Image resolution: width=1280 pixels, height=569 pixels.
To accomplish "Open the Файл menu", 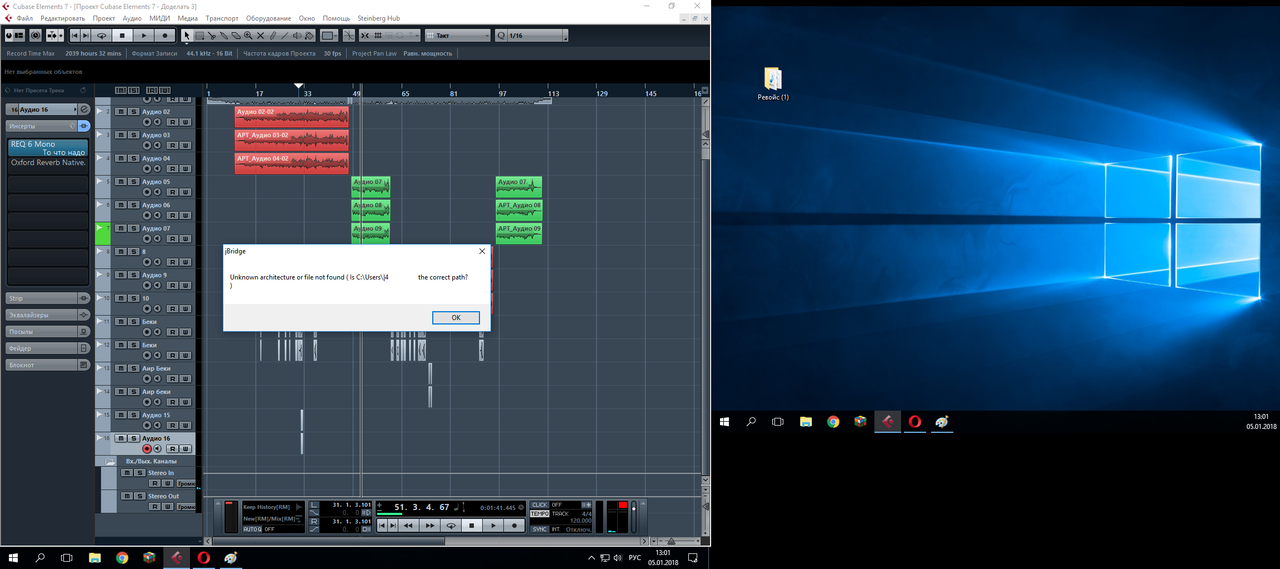I will point(24,18).
